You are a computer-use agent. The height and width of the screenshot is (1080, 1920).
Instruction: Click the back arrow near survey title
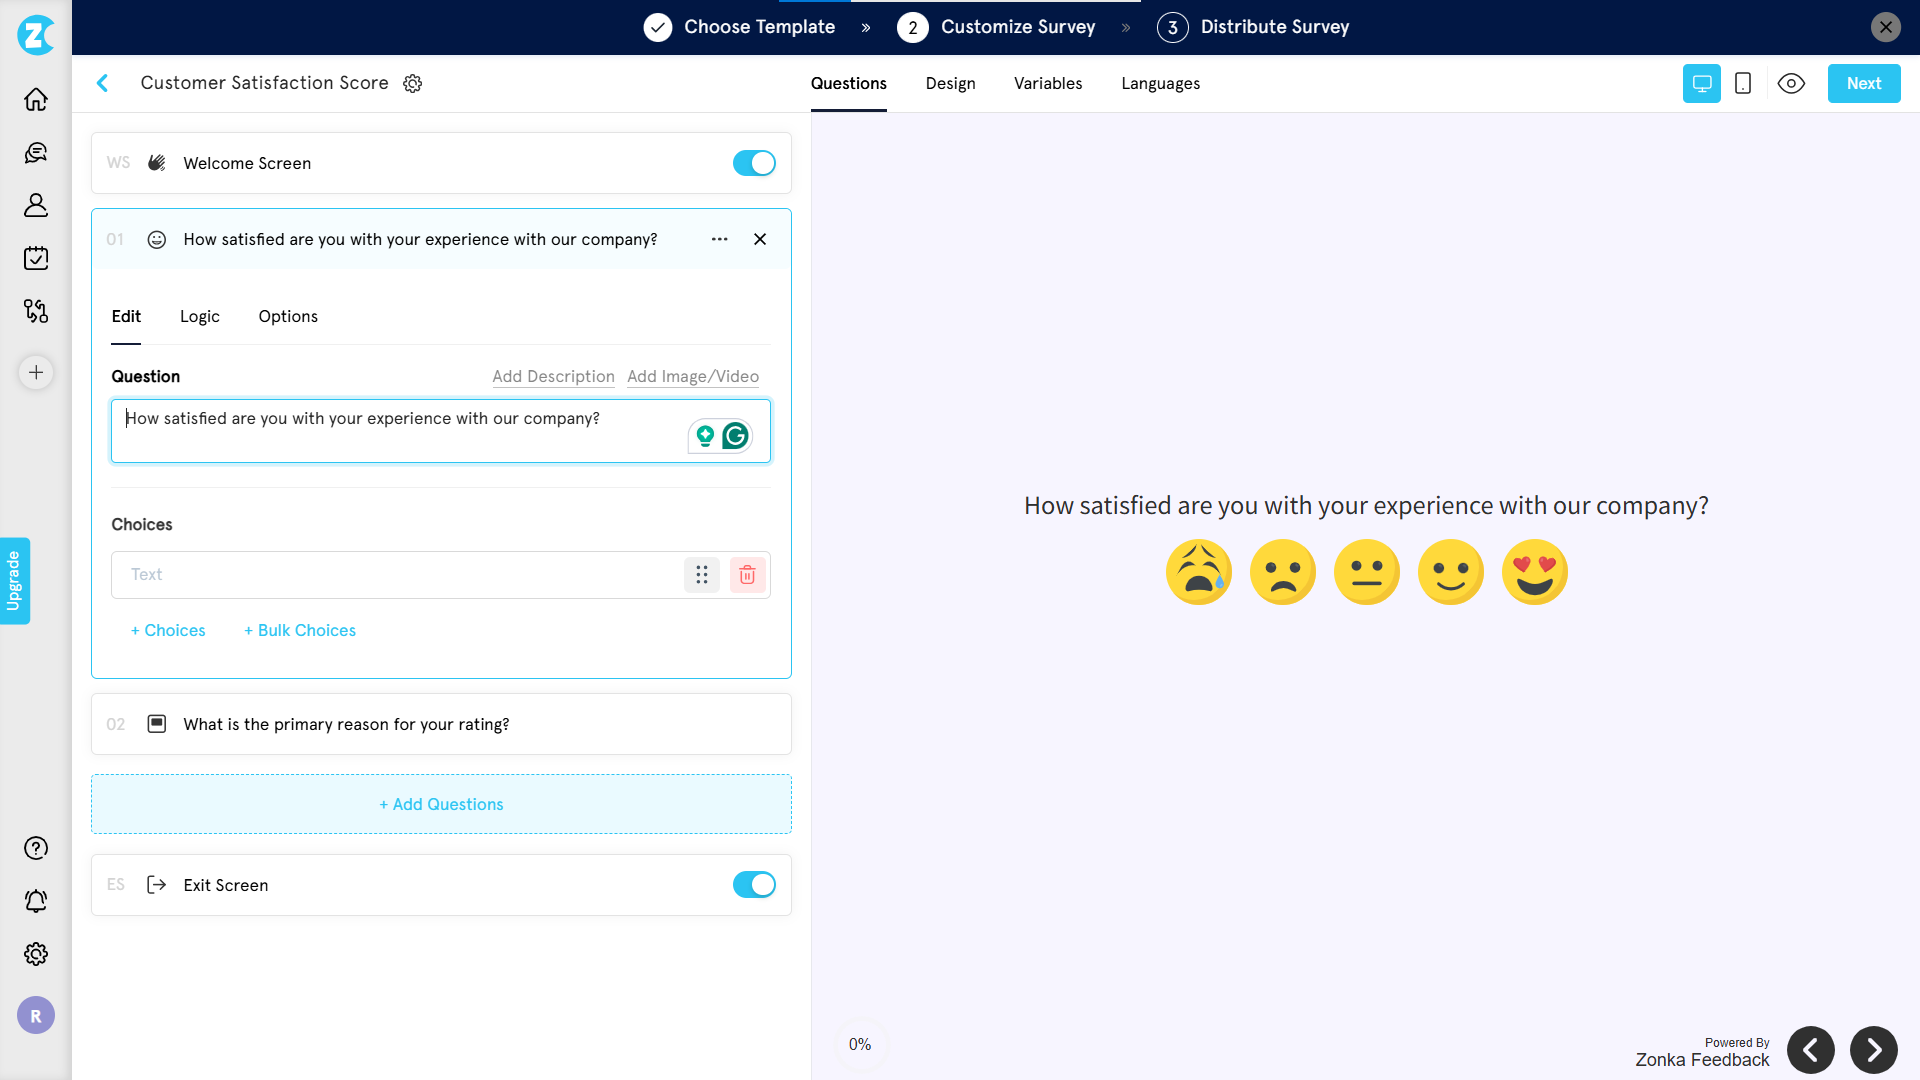click(103, 83)
